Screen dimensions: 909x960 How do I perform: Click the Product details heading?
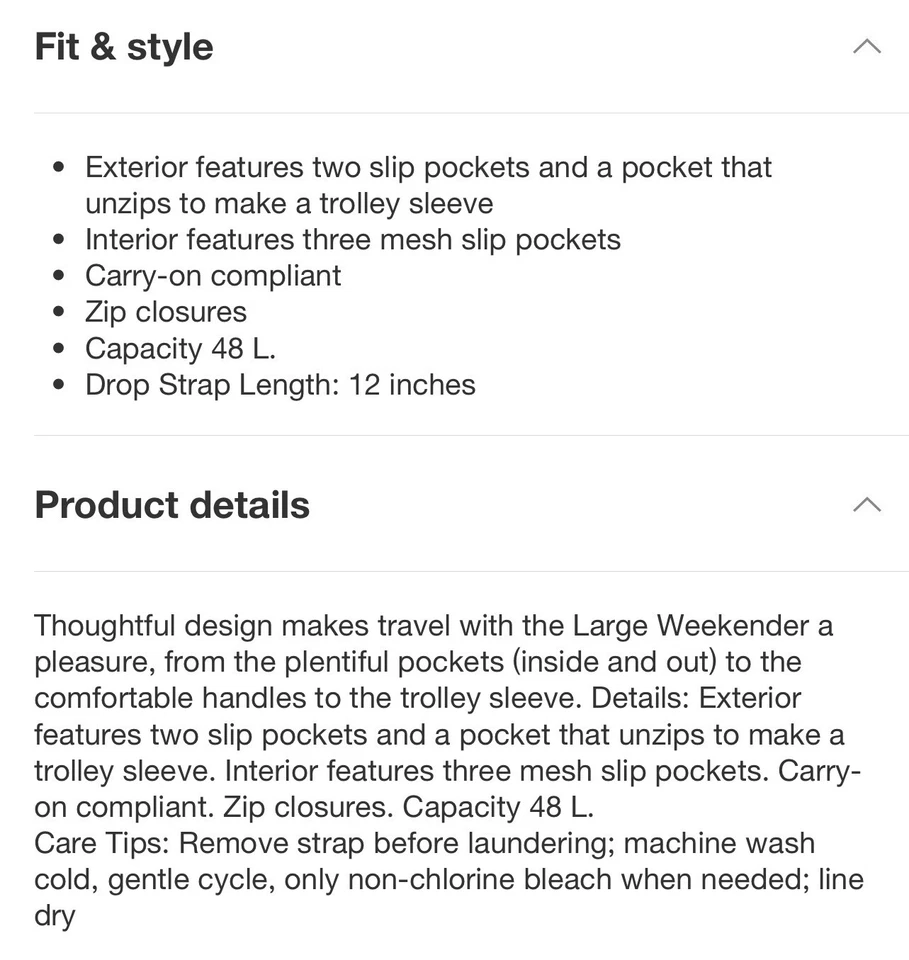172,505
